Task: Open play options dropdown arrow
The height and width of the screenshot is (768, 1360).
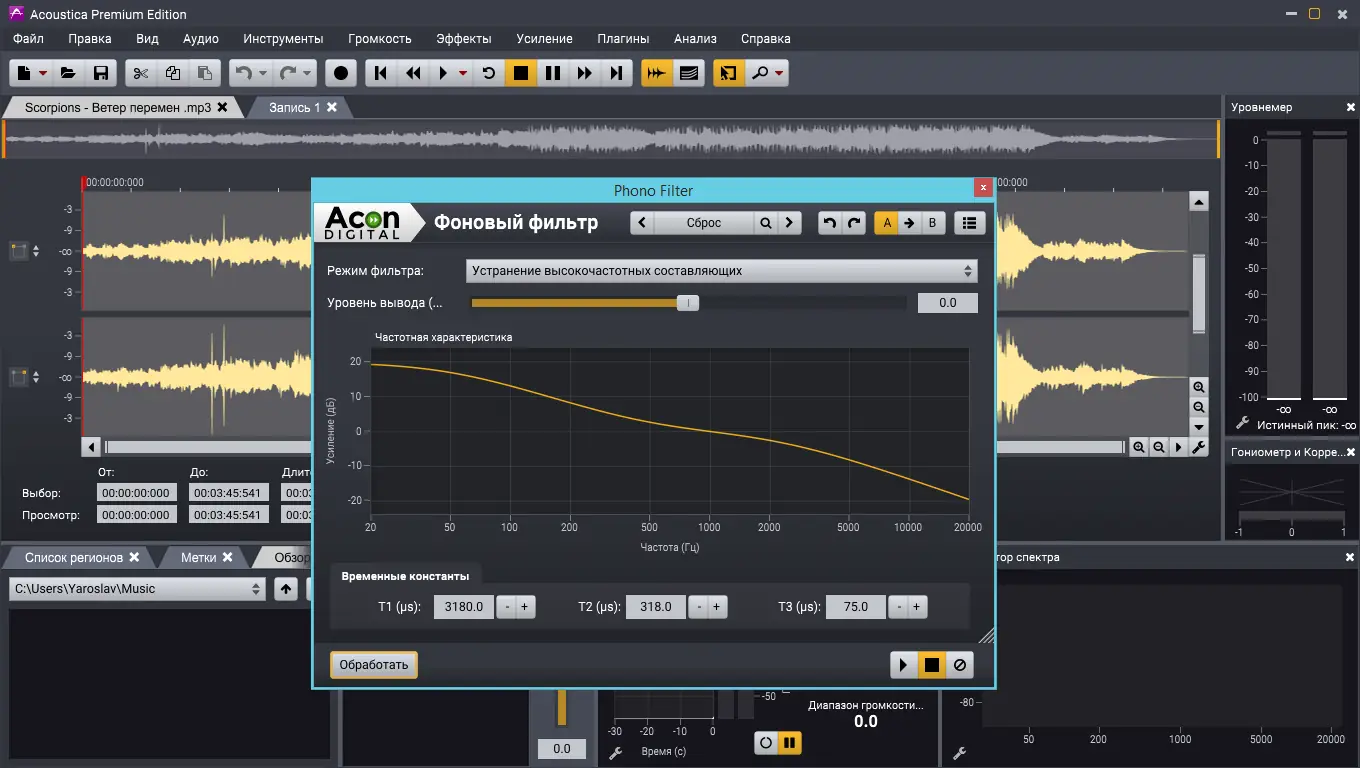Action: pos(463,73)
